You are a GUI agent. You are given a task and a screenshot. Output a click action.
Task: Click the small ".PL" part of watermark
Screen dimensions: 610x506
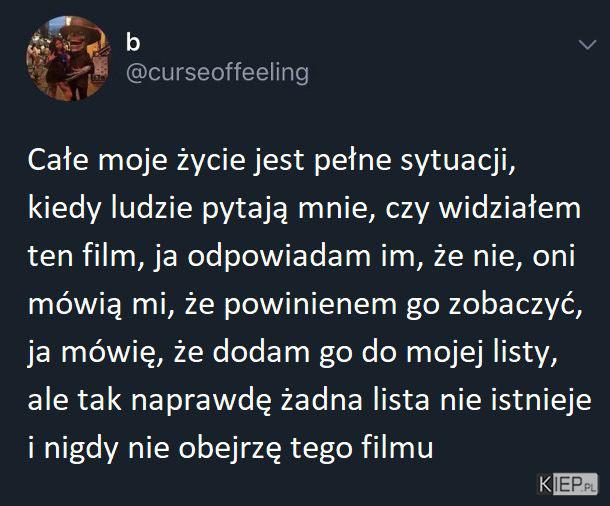[x=590, y=487]
